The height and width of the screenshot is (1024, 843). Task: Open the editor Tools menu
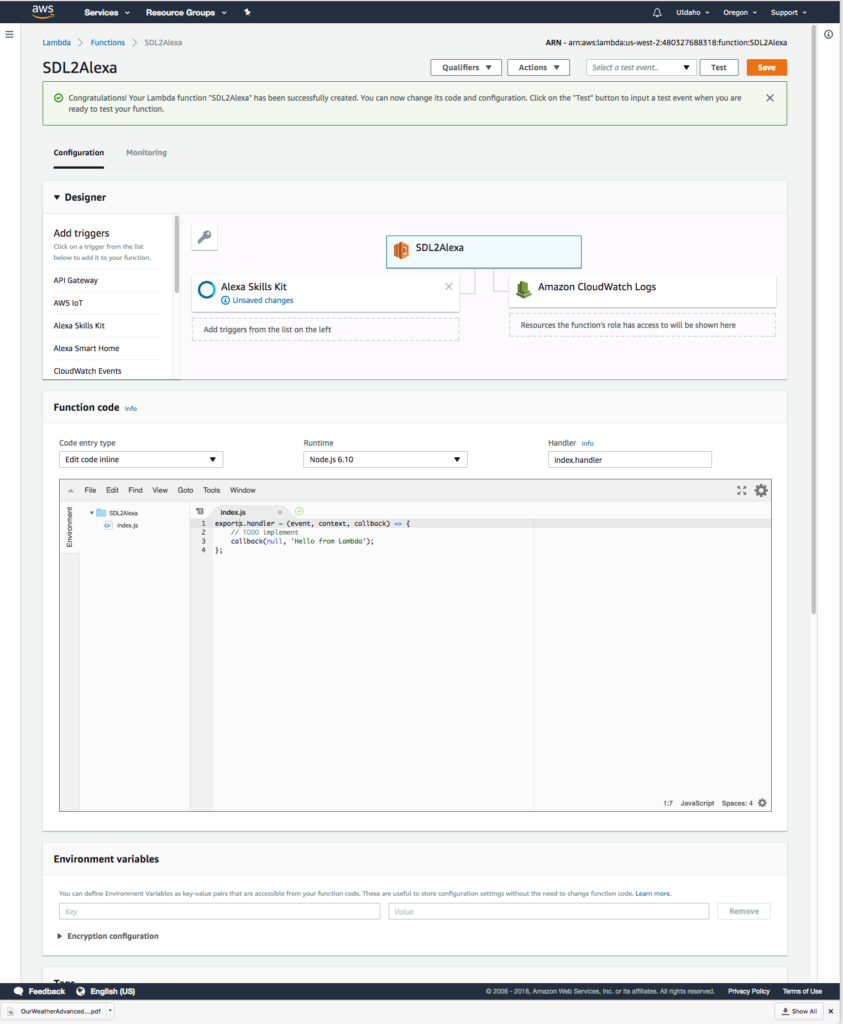(x=212, y=490)
